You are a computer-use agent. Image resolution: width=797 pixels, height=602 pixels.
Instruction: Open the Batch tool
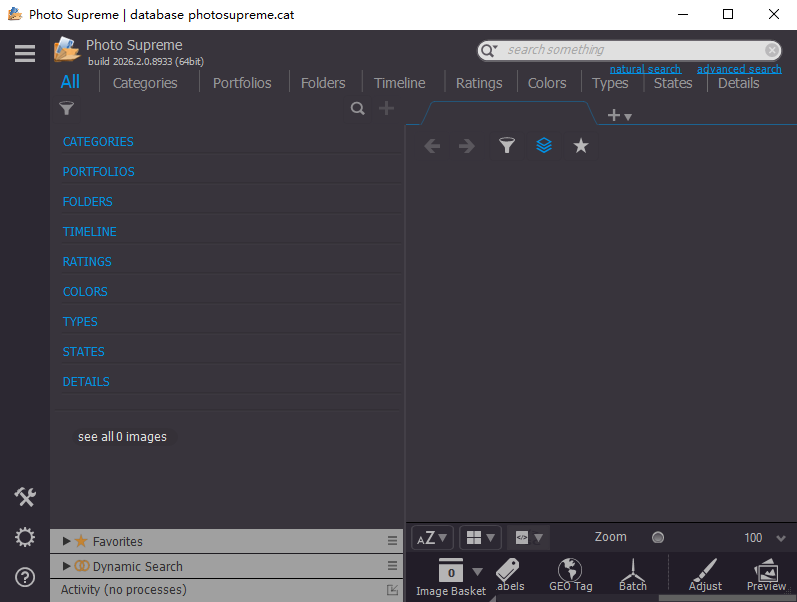click(x=633, y=575)
